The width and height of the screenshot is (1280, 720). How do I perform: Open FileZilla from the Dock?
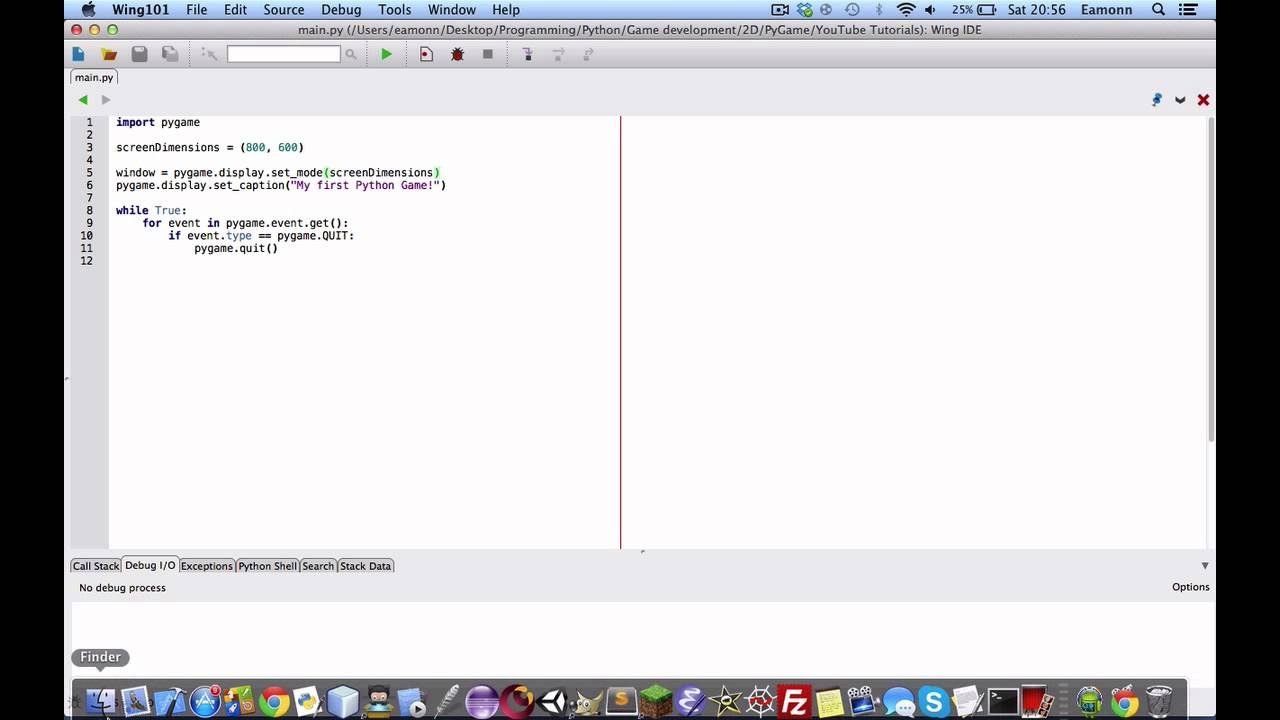pos(794,701)
